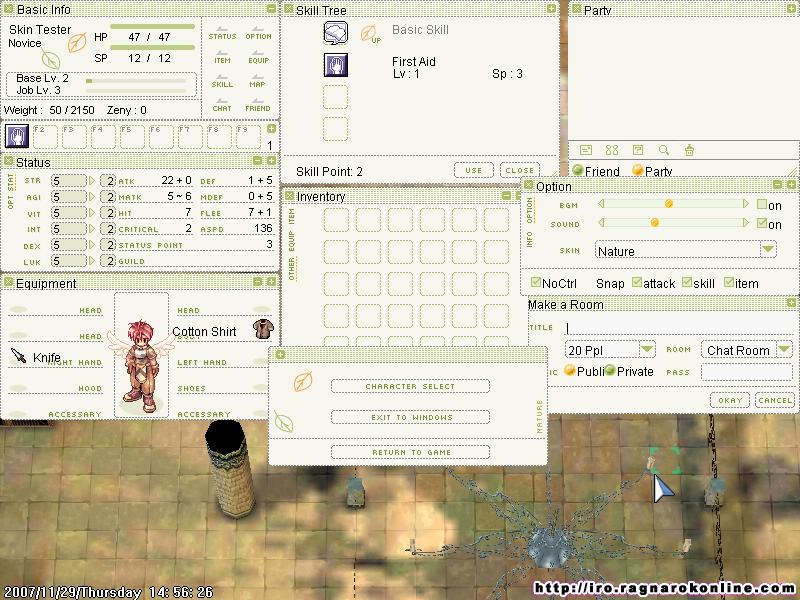Click the magnifier search icon in Party window
Viewport: 800px width, 600px height.
(x=663, y=150)
